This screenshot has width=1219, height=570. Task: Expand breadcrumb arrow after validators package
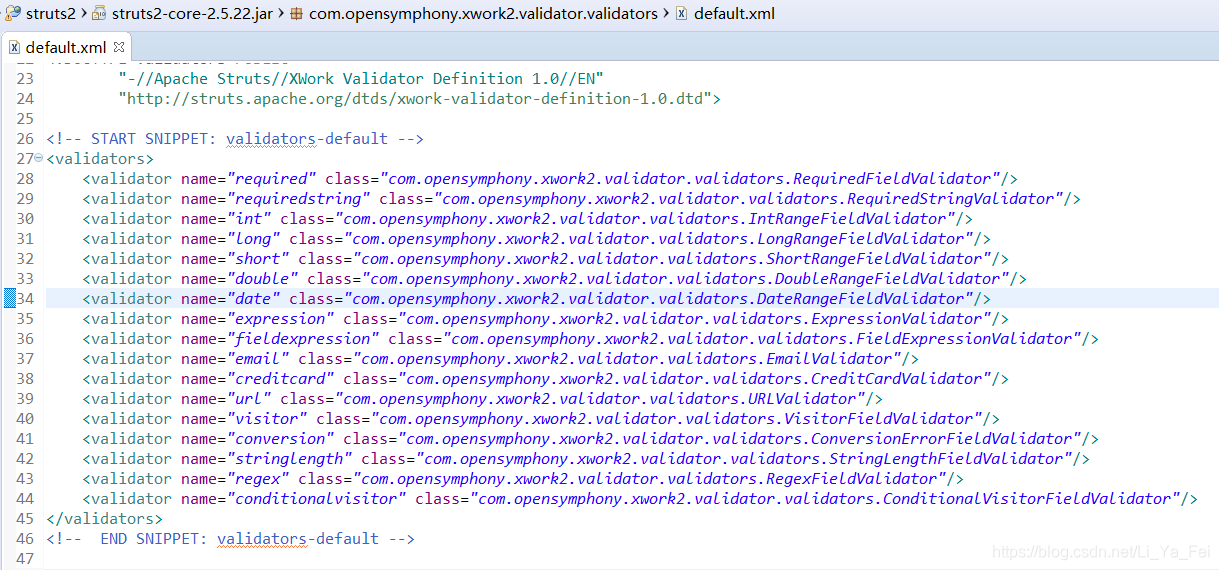pyautogui.click(x=666, y=14)
